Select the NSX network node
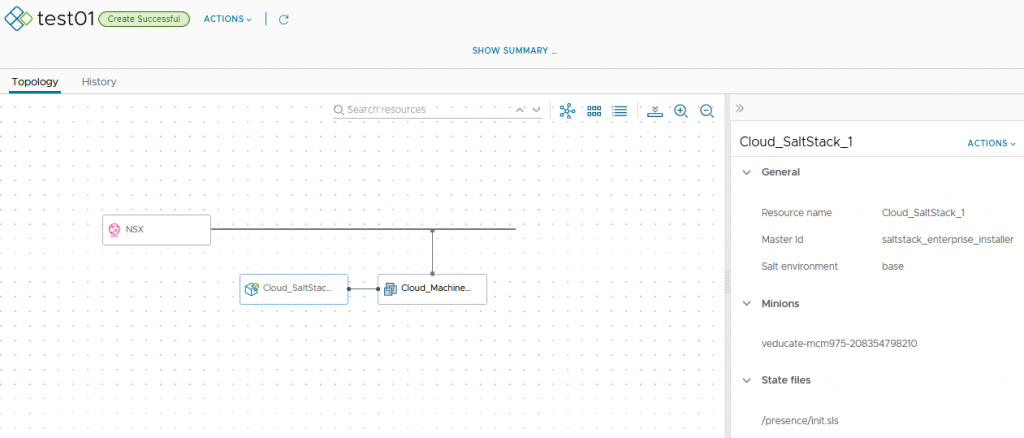Screen dimensions: 1024x438 point(157,230)
